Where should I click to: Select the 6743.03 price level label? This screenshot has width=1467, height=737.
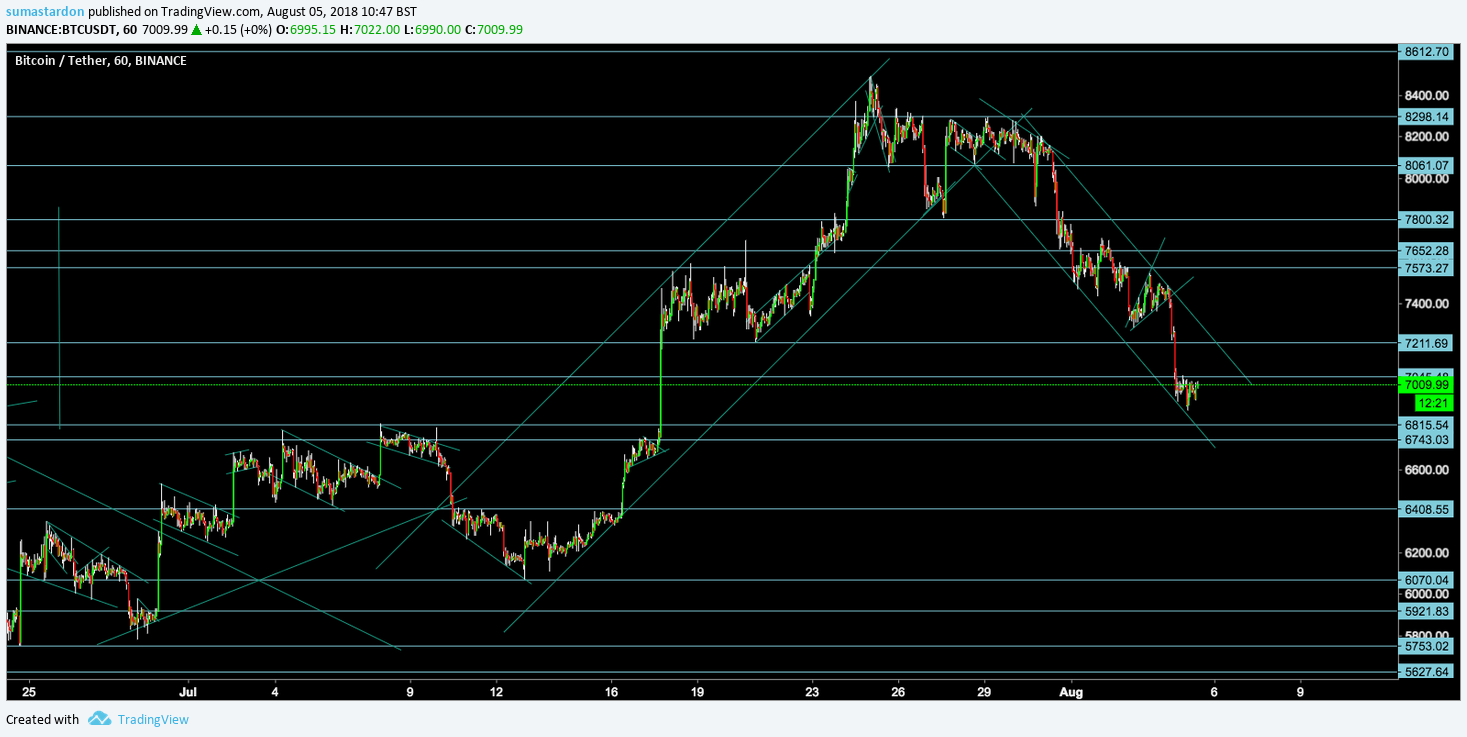(x=1427, y=439)
